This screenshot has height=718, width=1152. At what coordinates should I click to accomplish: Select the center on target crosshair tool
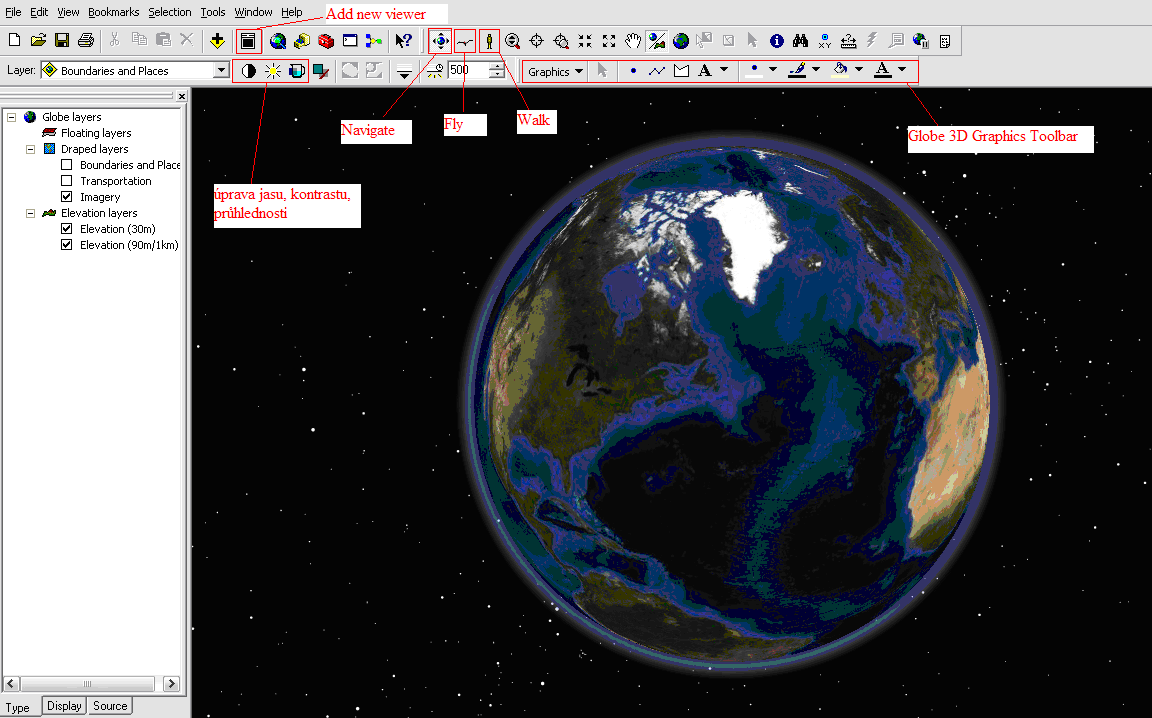pyautogui.click(x=536, y=41)
